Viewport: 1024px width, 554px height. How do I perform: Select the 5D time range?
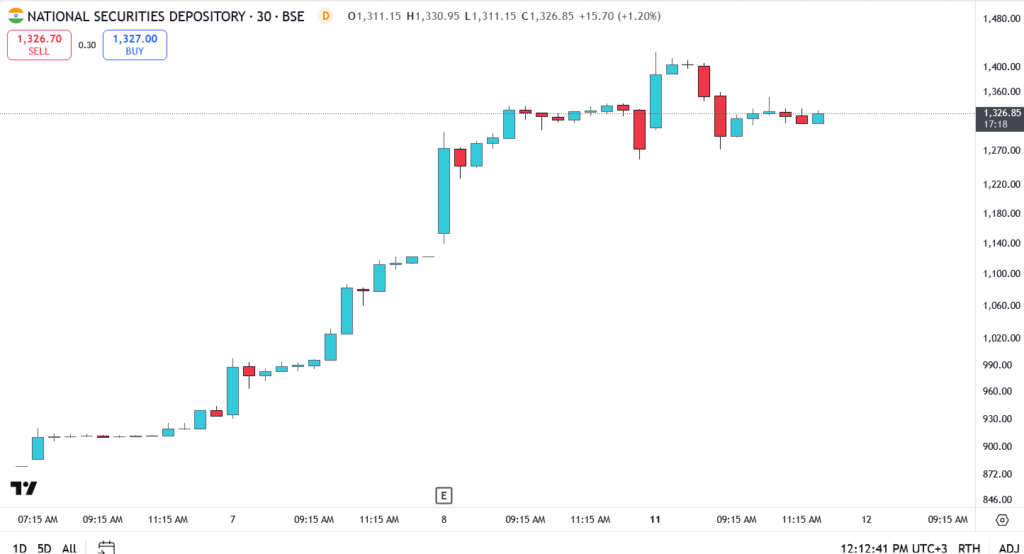44,548
